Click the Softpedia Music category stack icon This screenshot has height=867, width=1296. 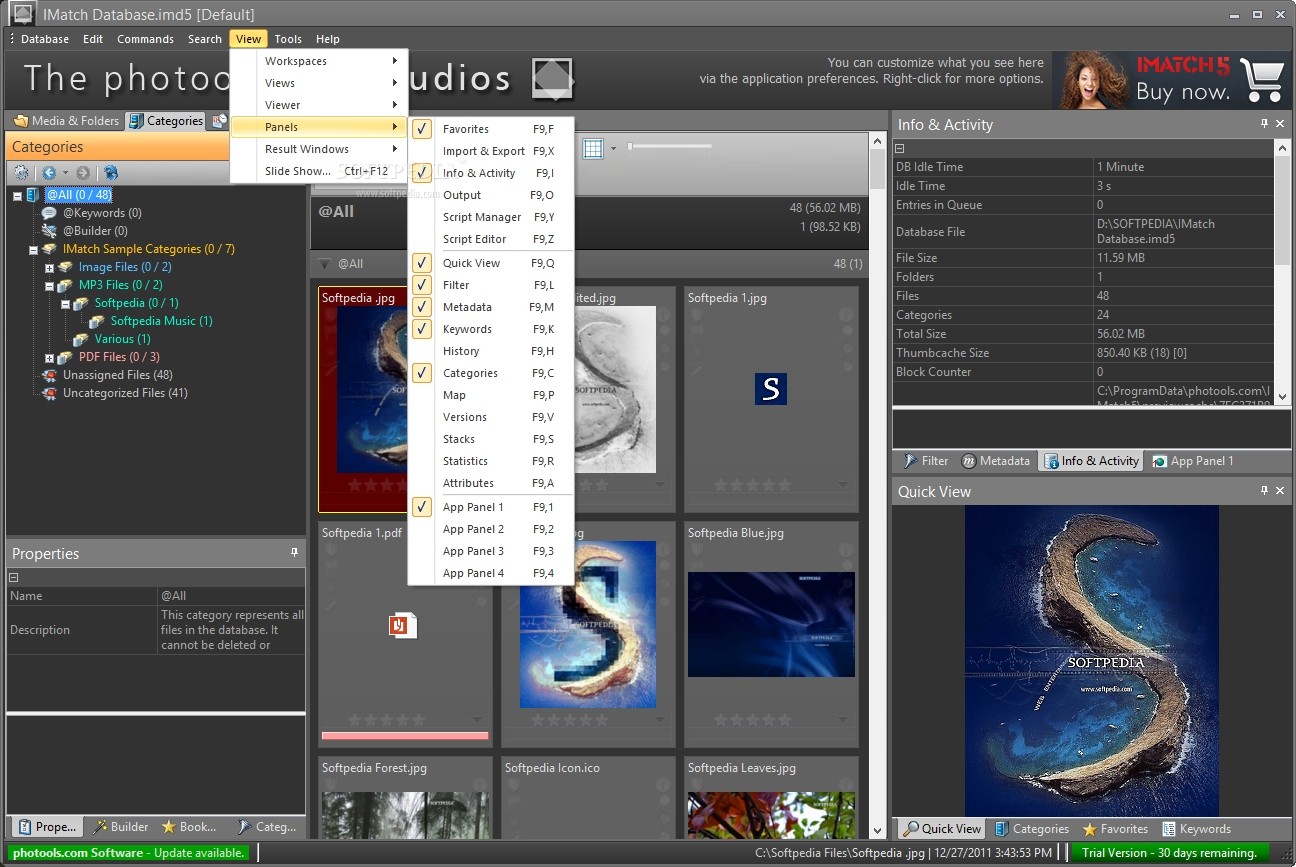[97, 321]
